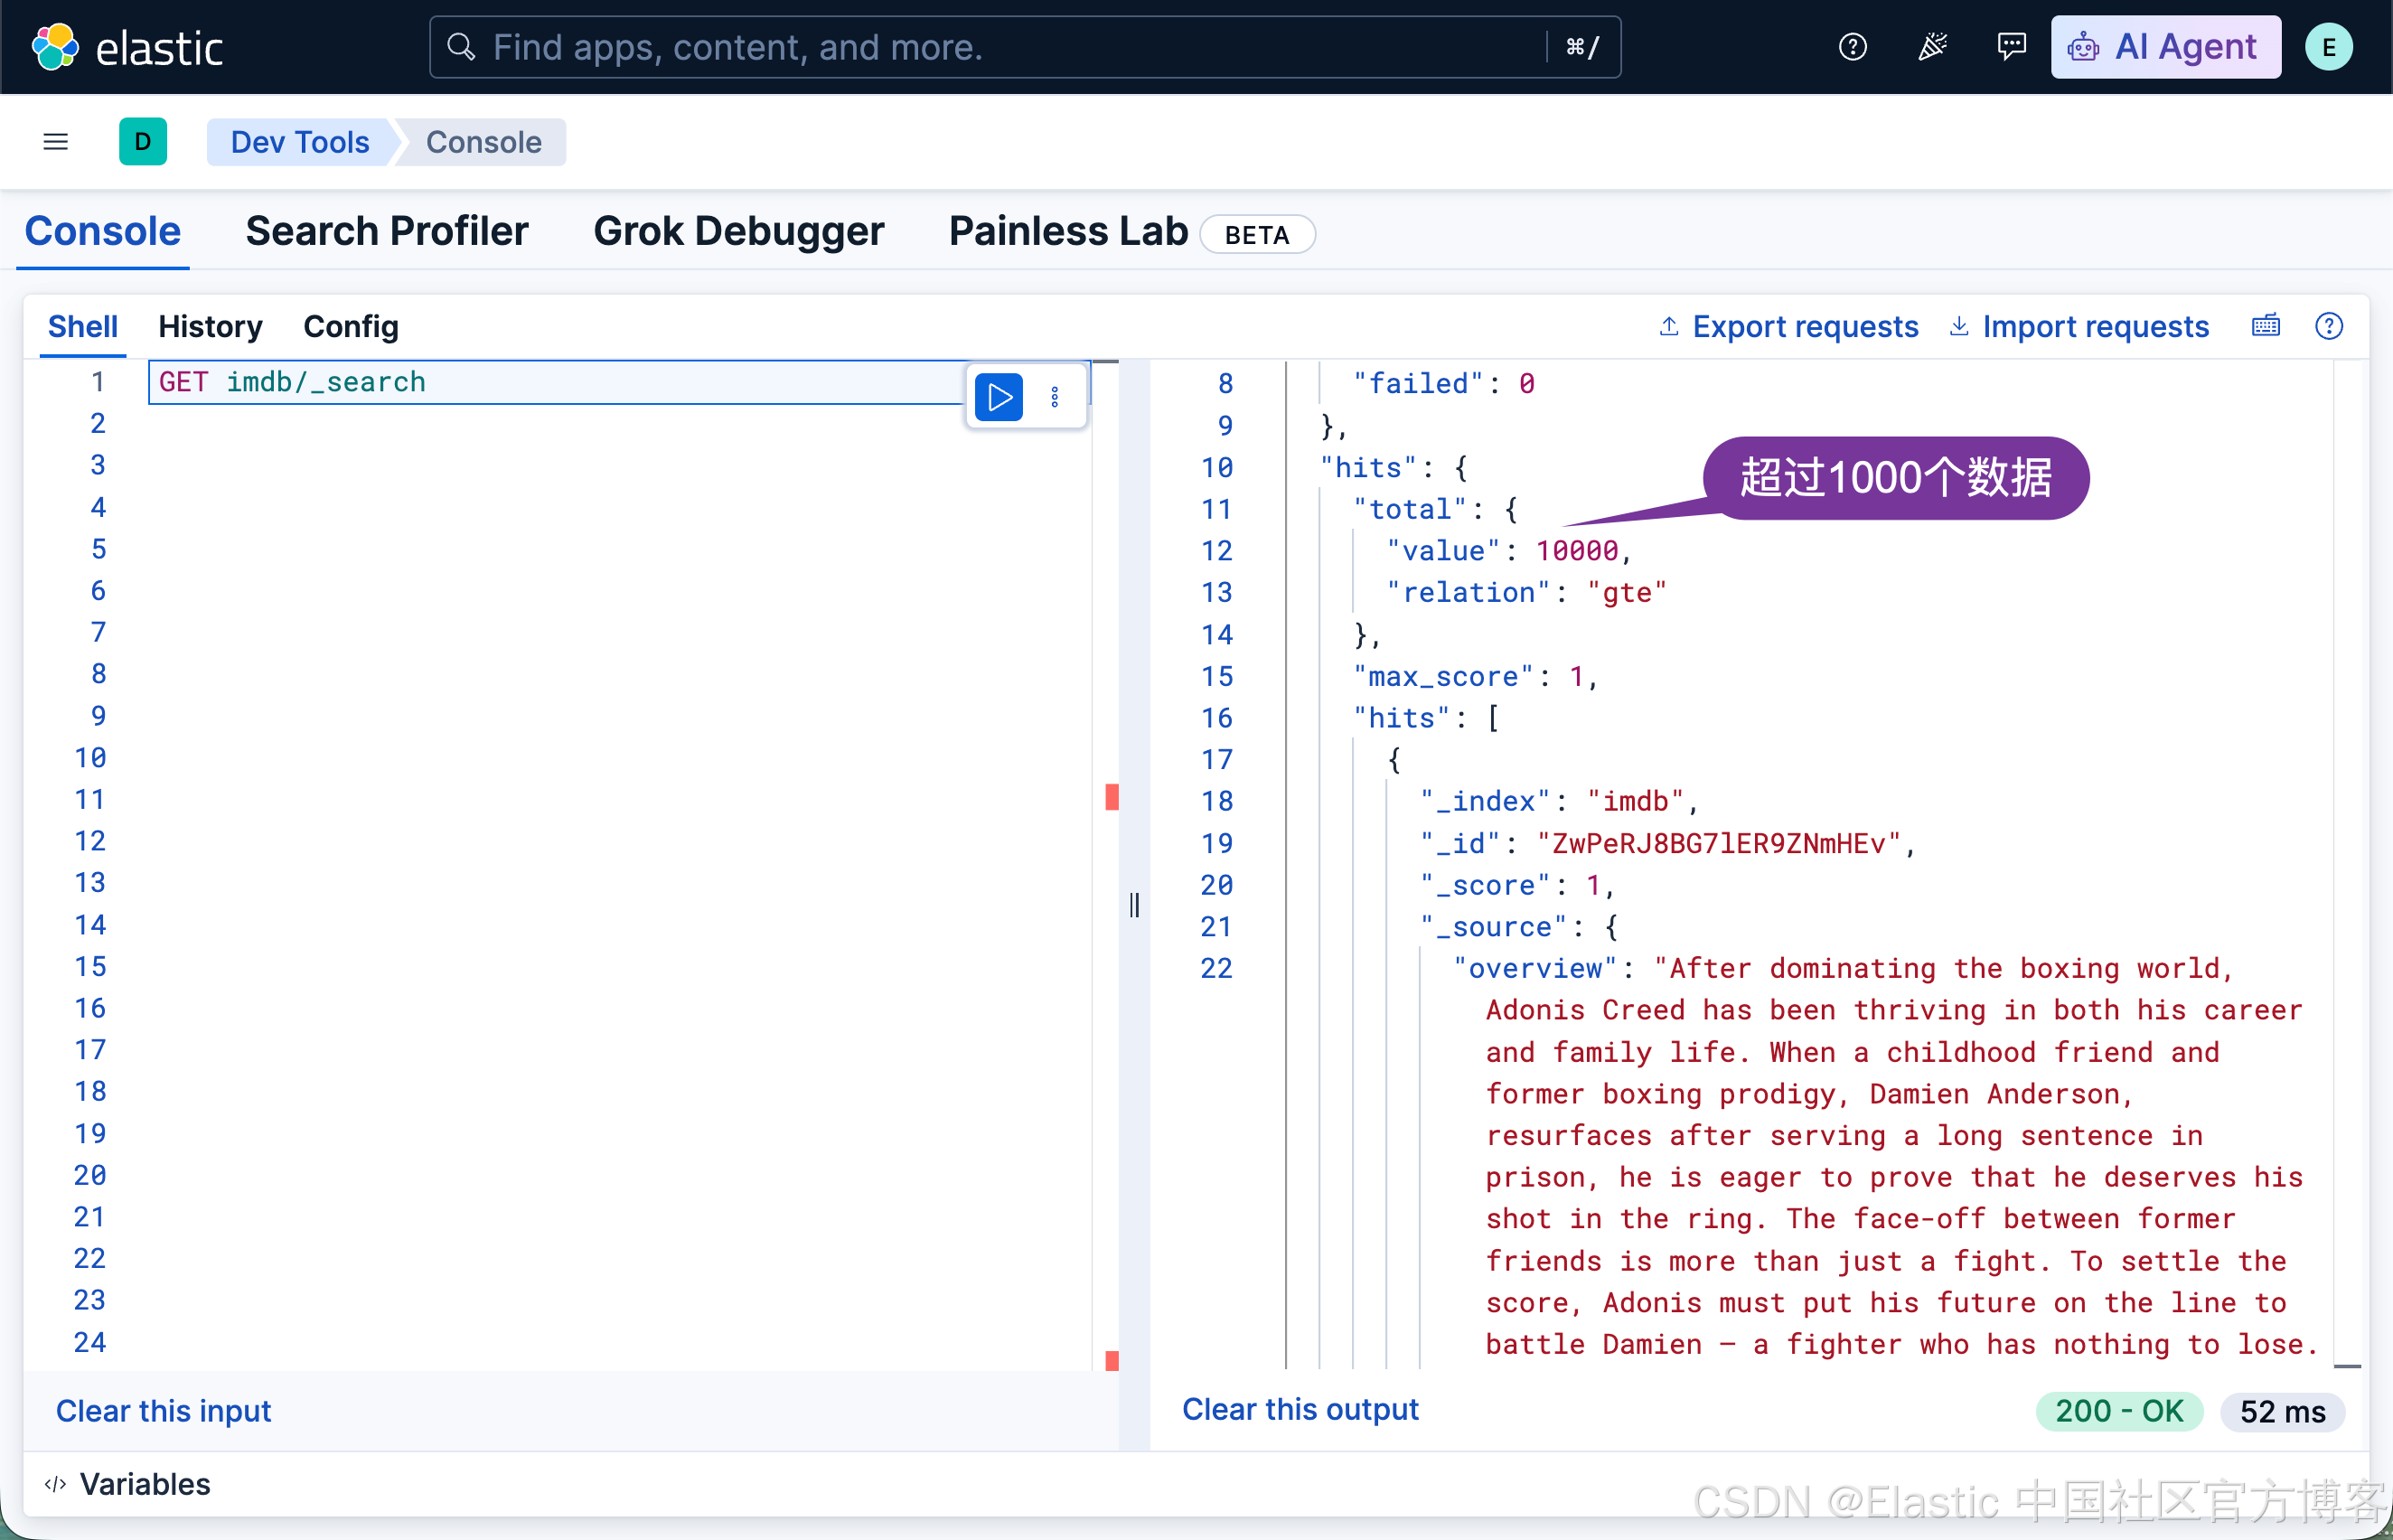Click the 52 ms response time badge

pyautogui.click(x=2283, y=1411)
